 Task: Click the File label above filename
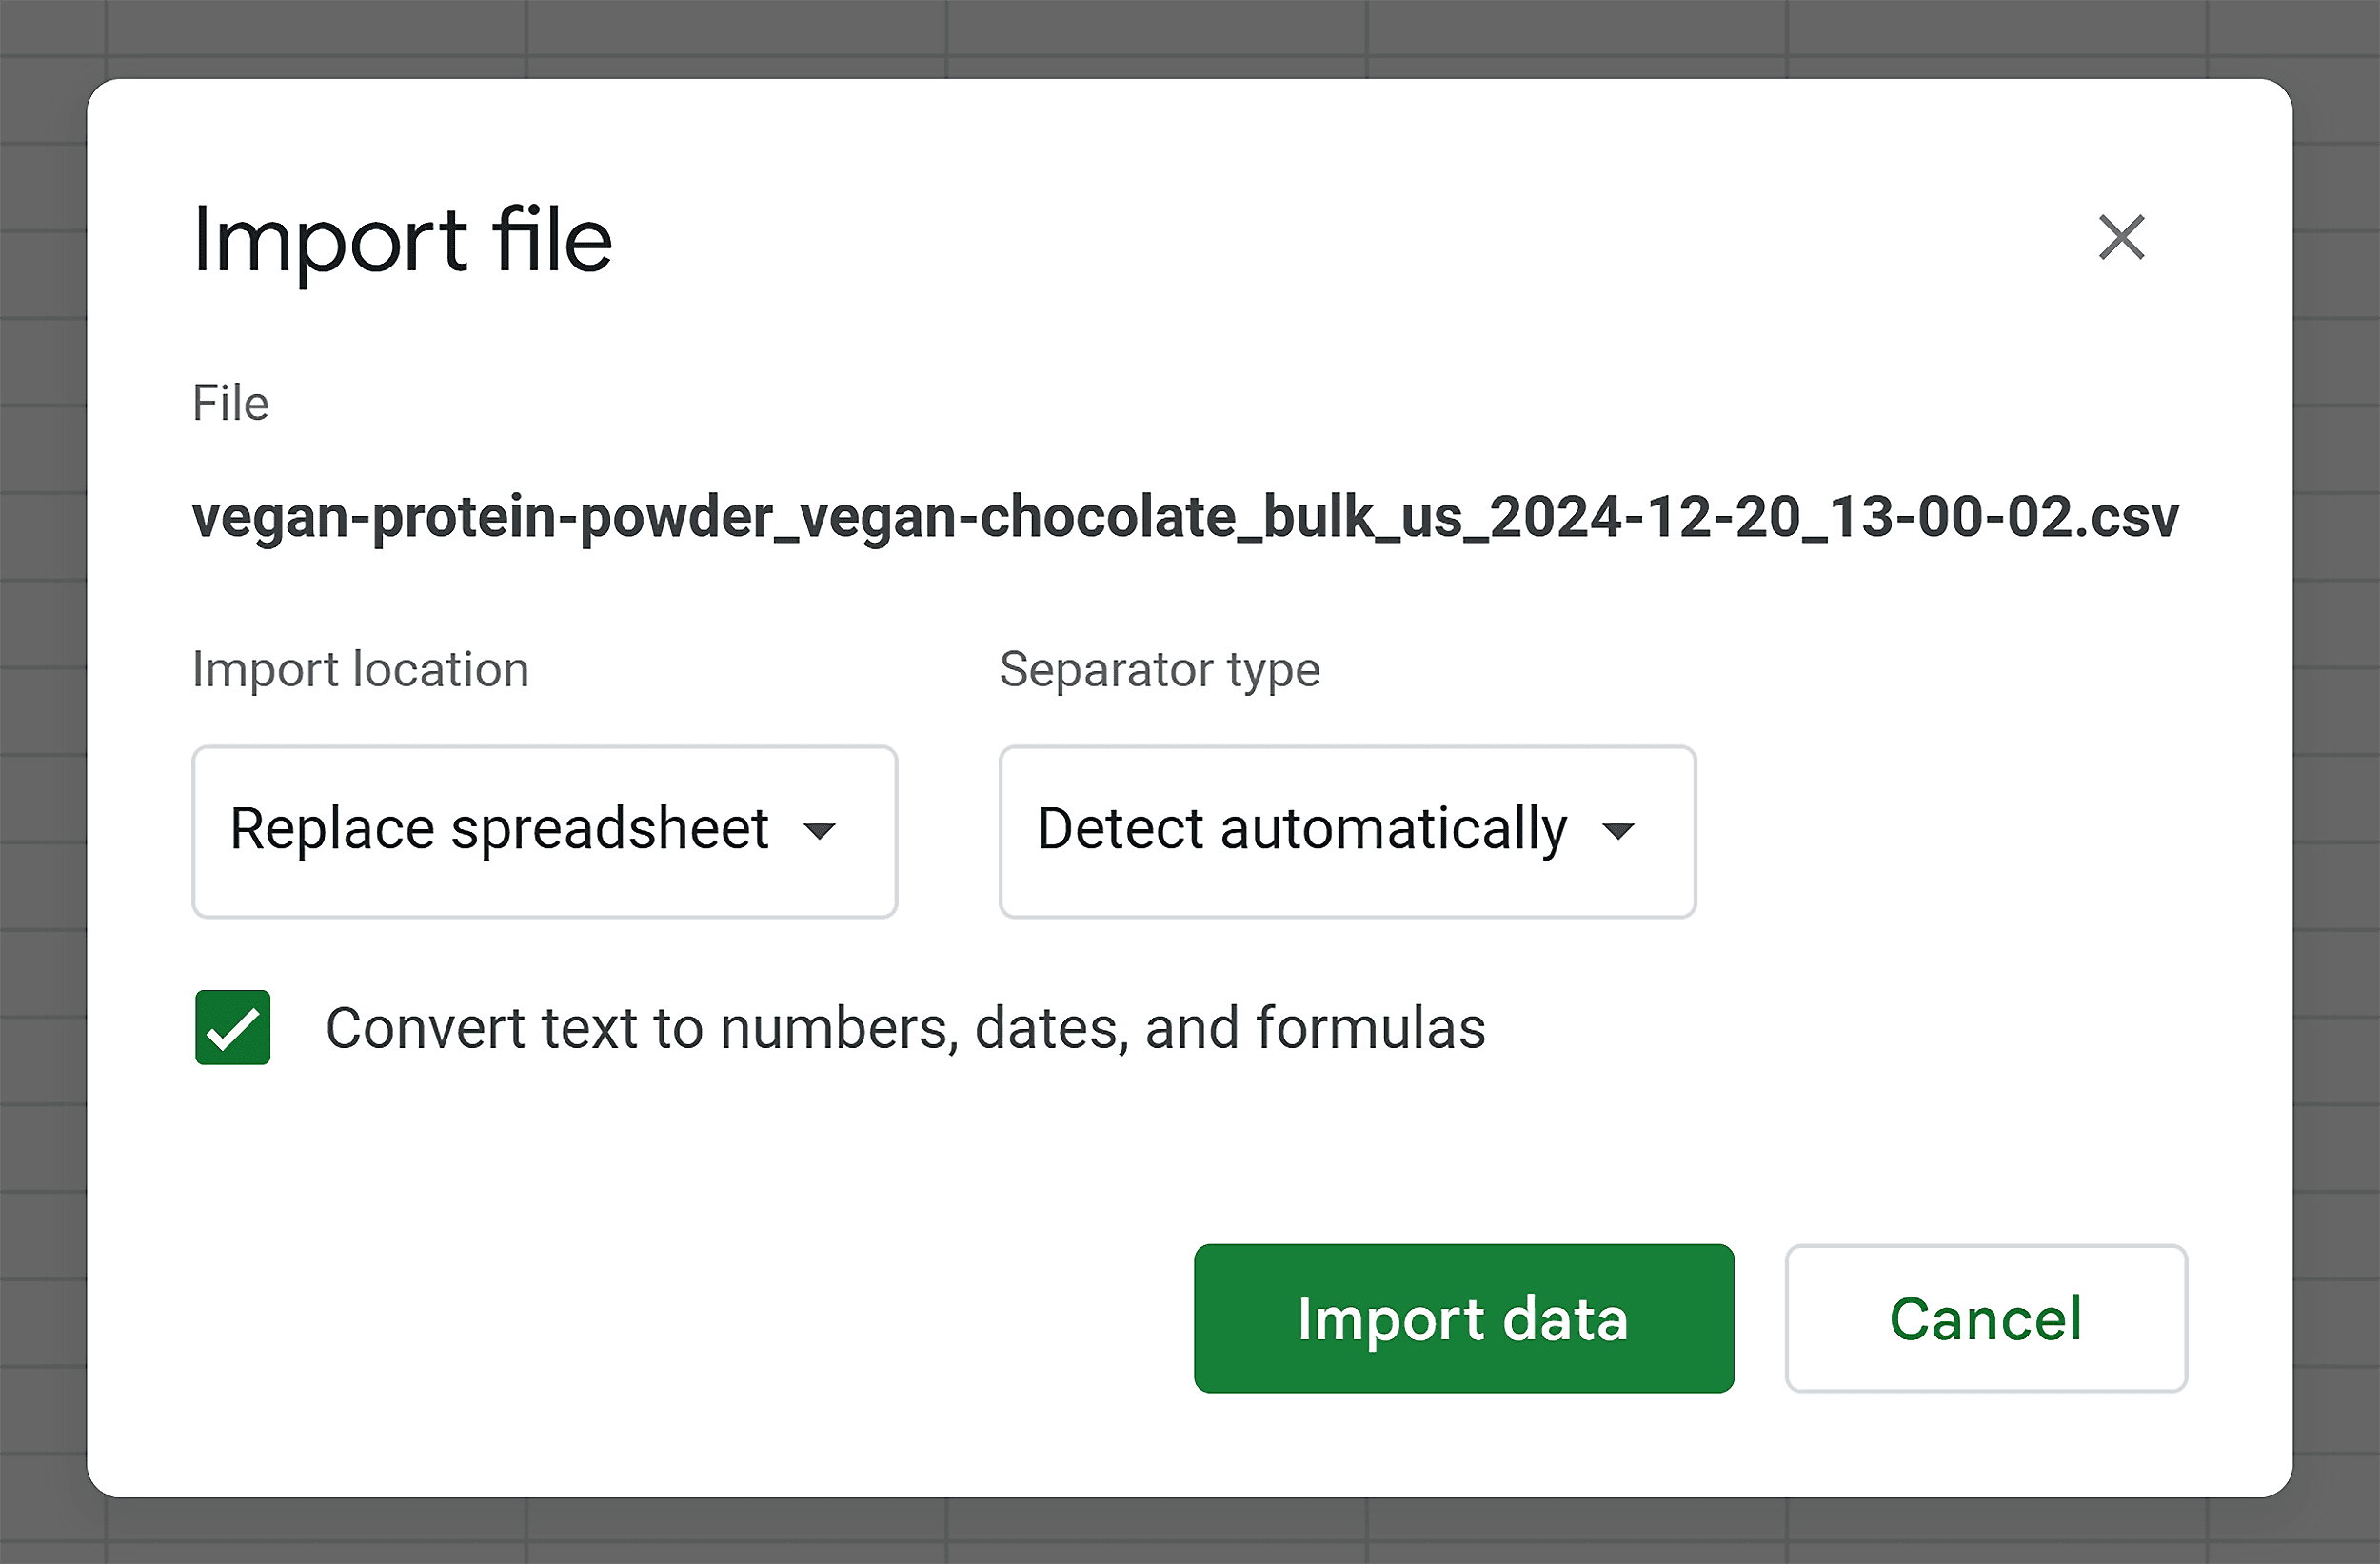tap(230, 404)
